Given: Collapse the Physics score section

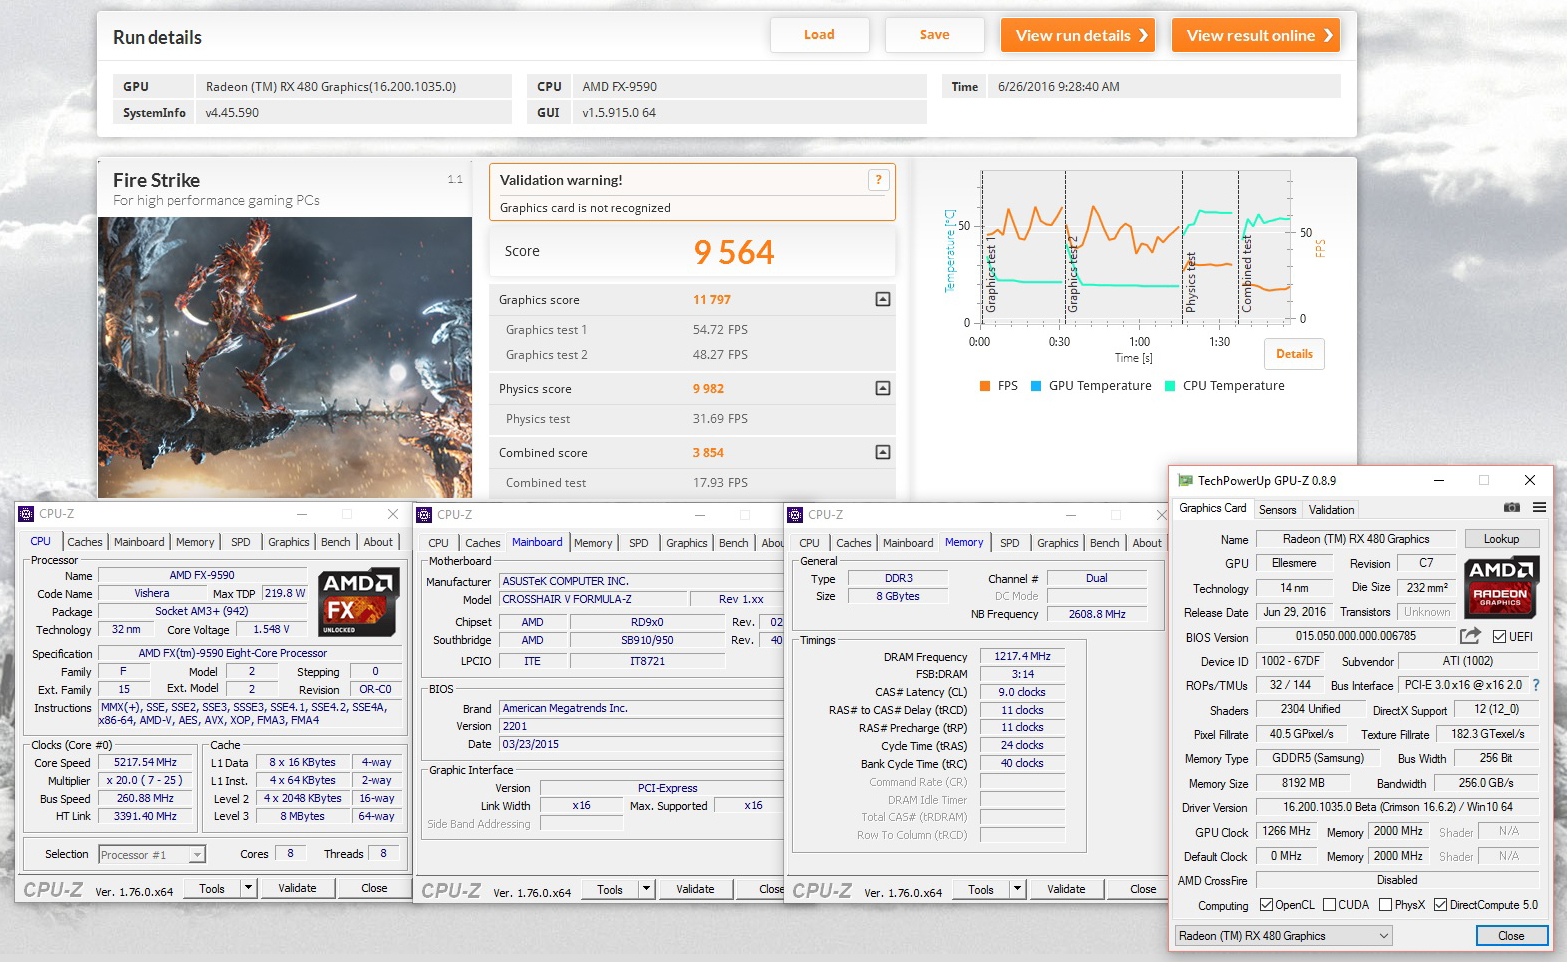Looking at the screenshot, I should 883,388.
